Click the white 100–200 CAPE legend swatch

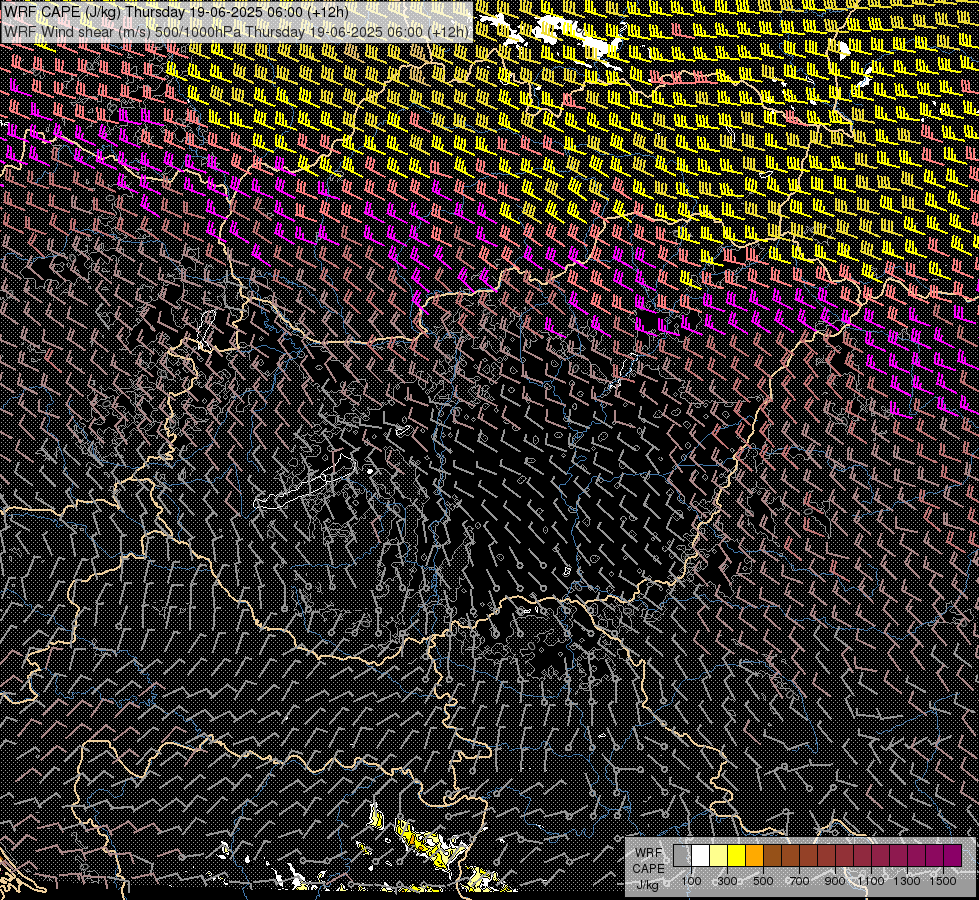(701, 855)
